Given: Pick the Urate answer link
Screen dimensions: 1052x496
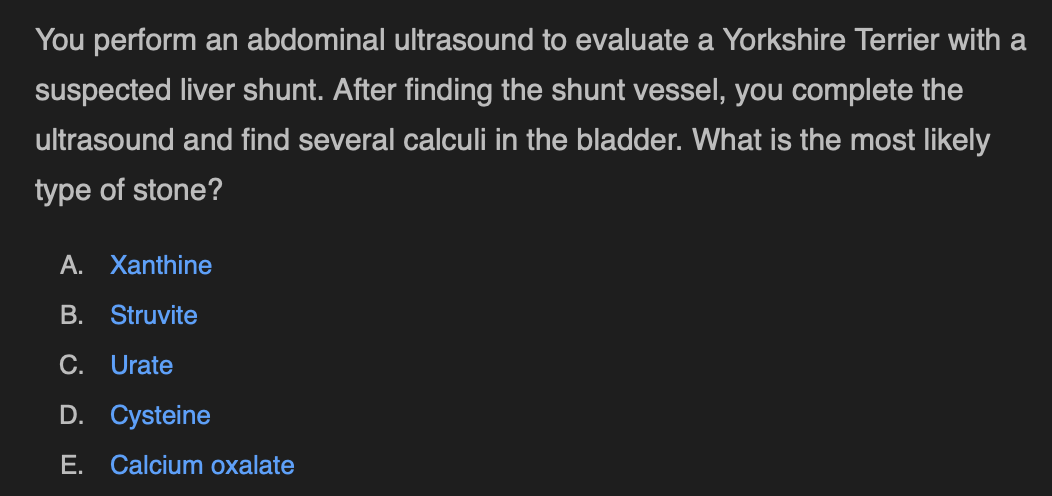Looking at the screenshot, I should 142,365.
